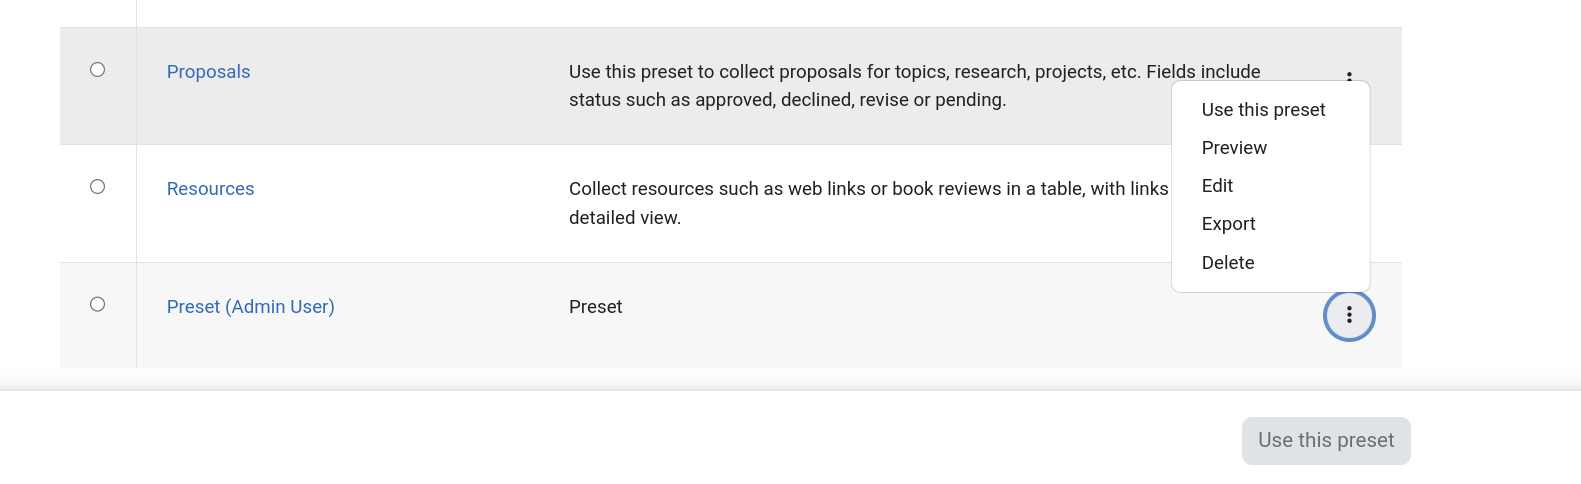Image resolution: width=1581 pixels, height=484 pixels.
Task: Click the 'detailed view.' text in the Resources description
Action: point(625,218)
